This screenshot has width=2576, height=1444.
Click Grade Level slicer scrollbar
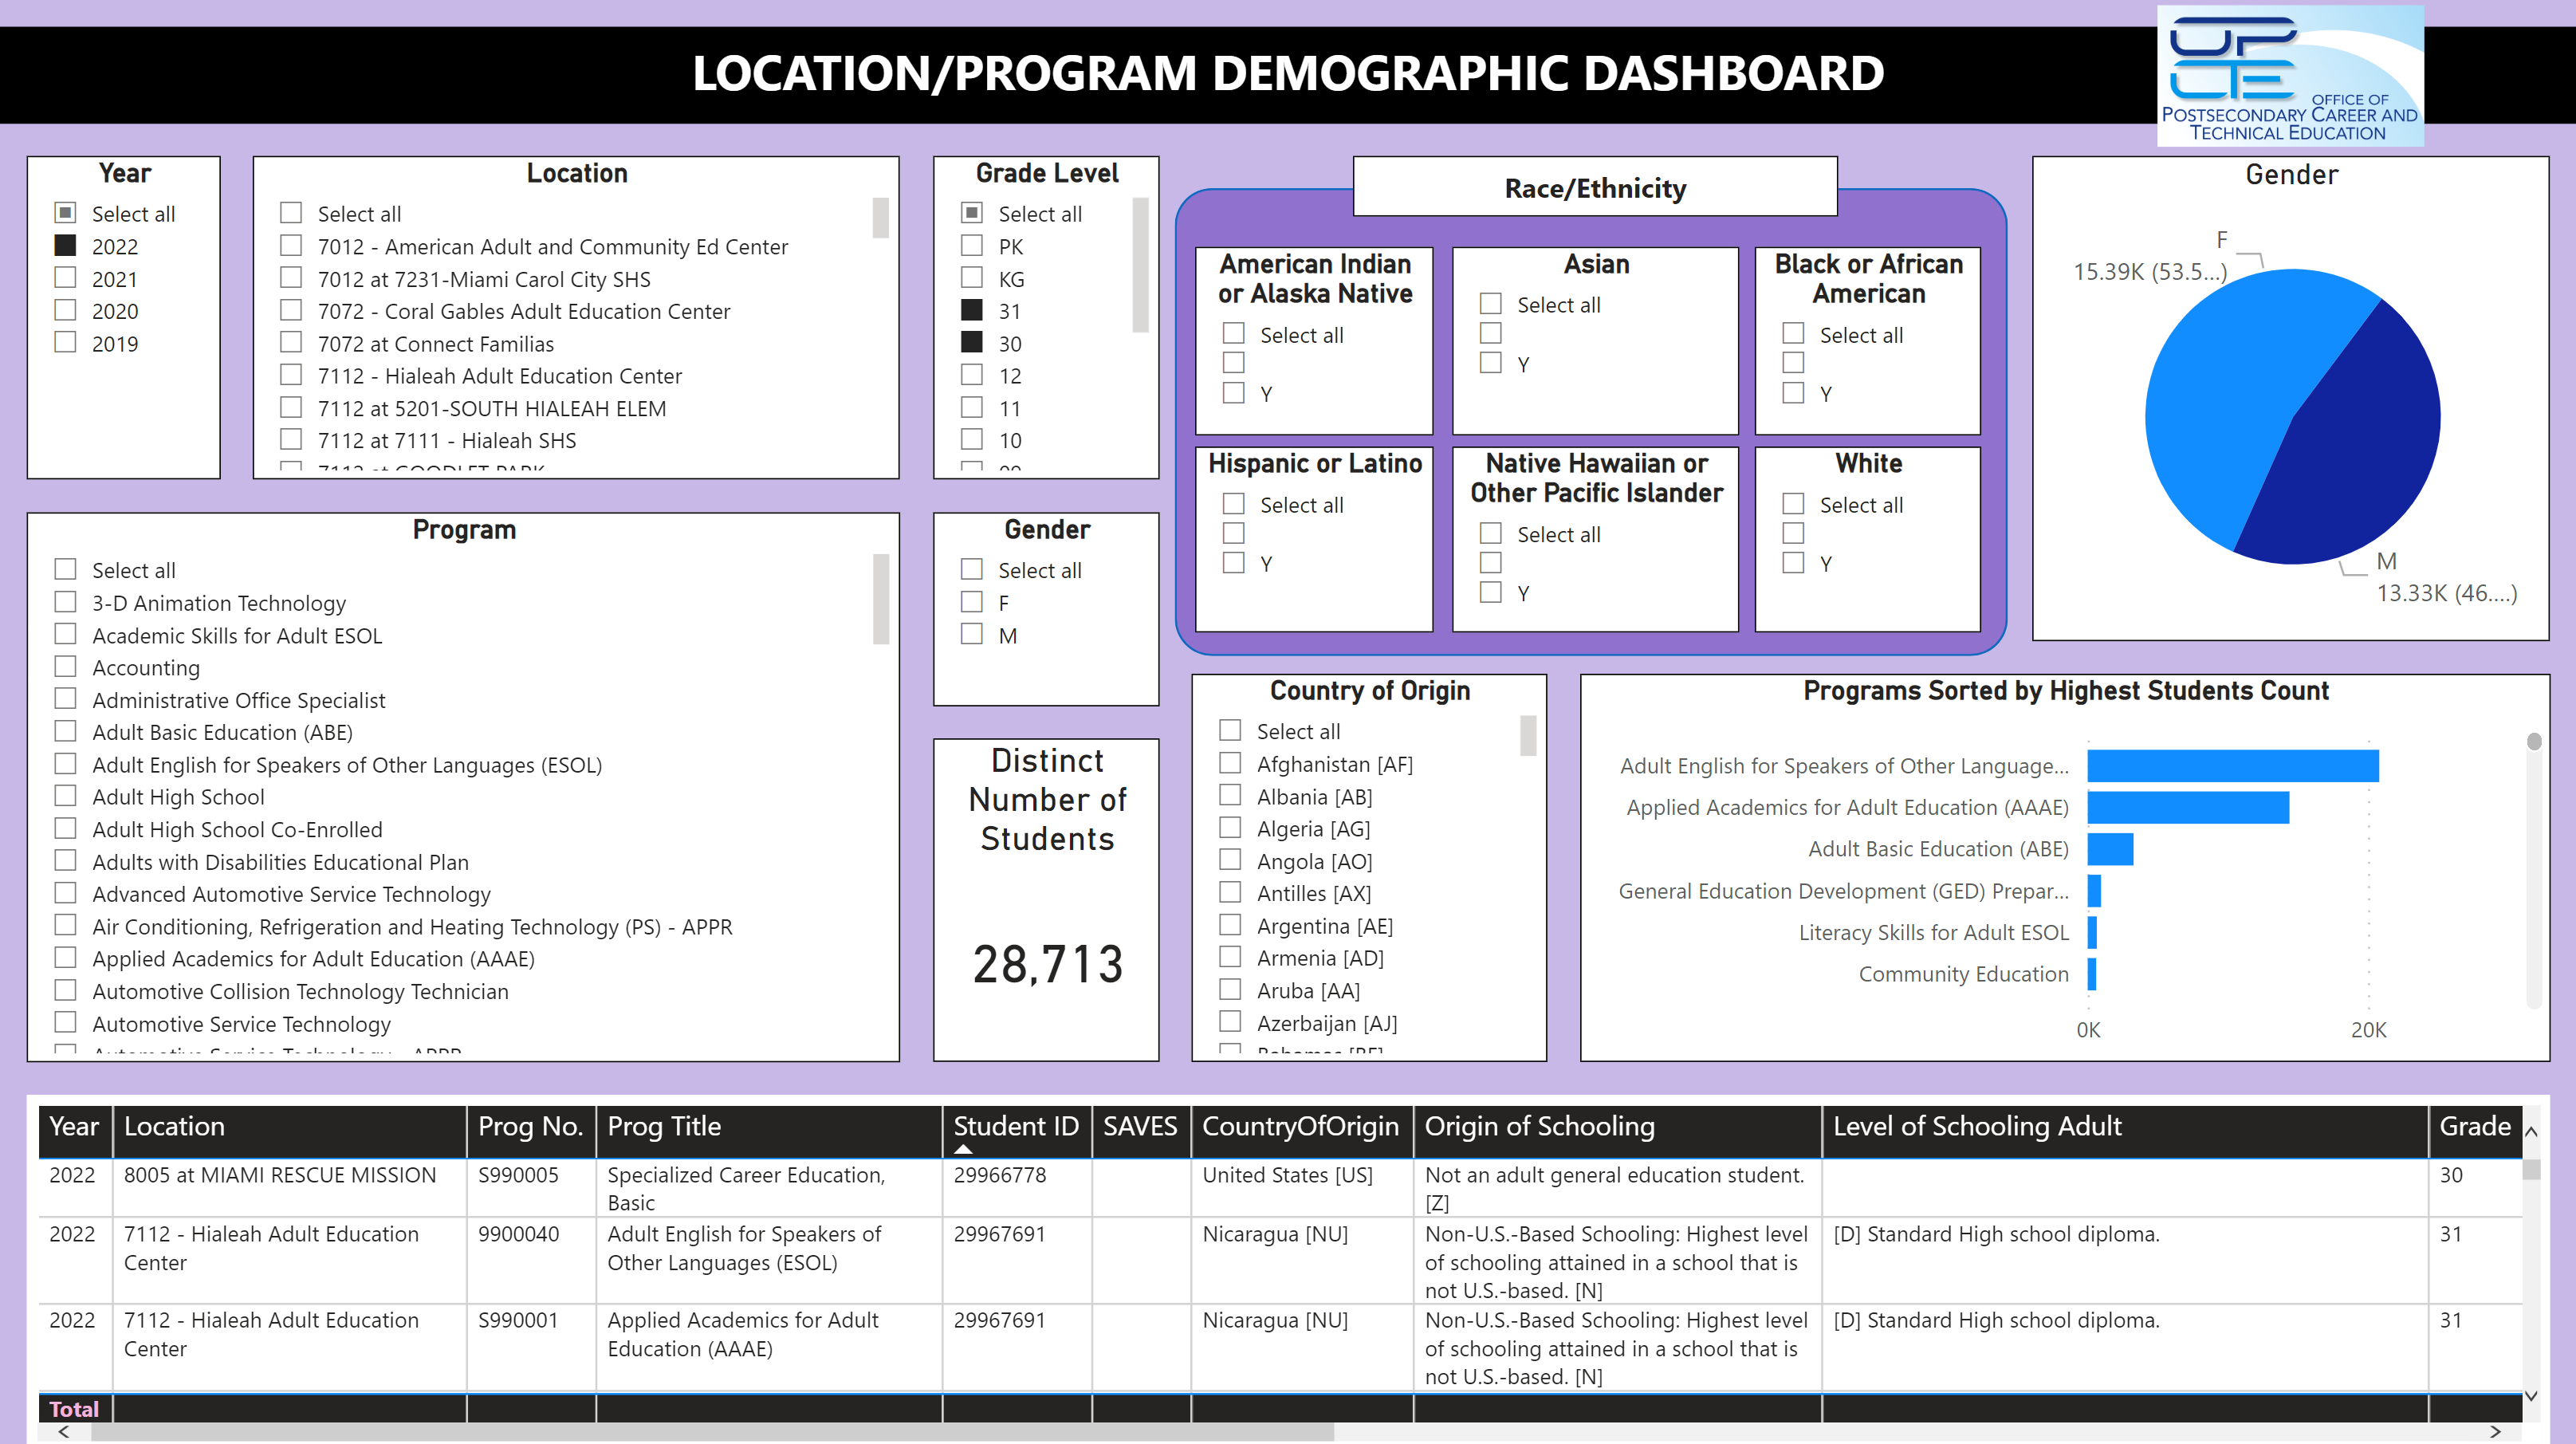click(1140, 264)
